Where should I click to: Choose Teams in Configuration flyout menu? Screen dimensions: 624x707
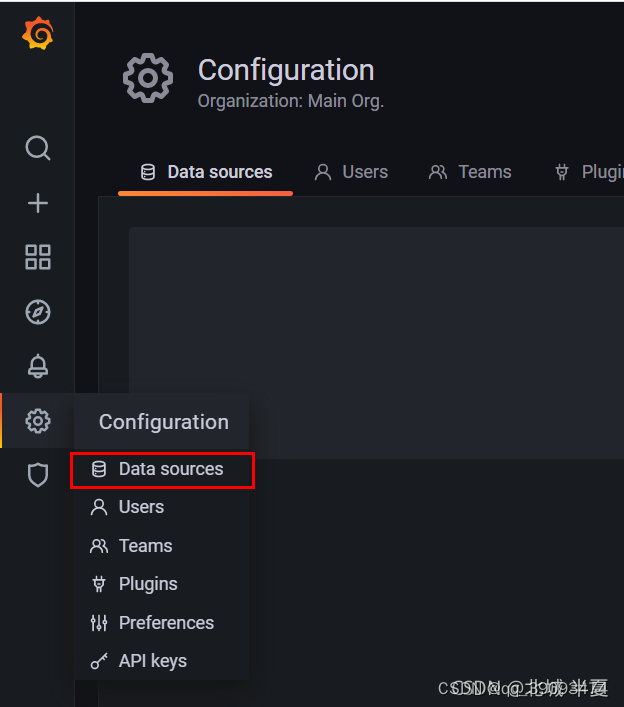[x=145, y=546]
